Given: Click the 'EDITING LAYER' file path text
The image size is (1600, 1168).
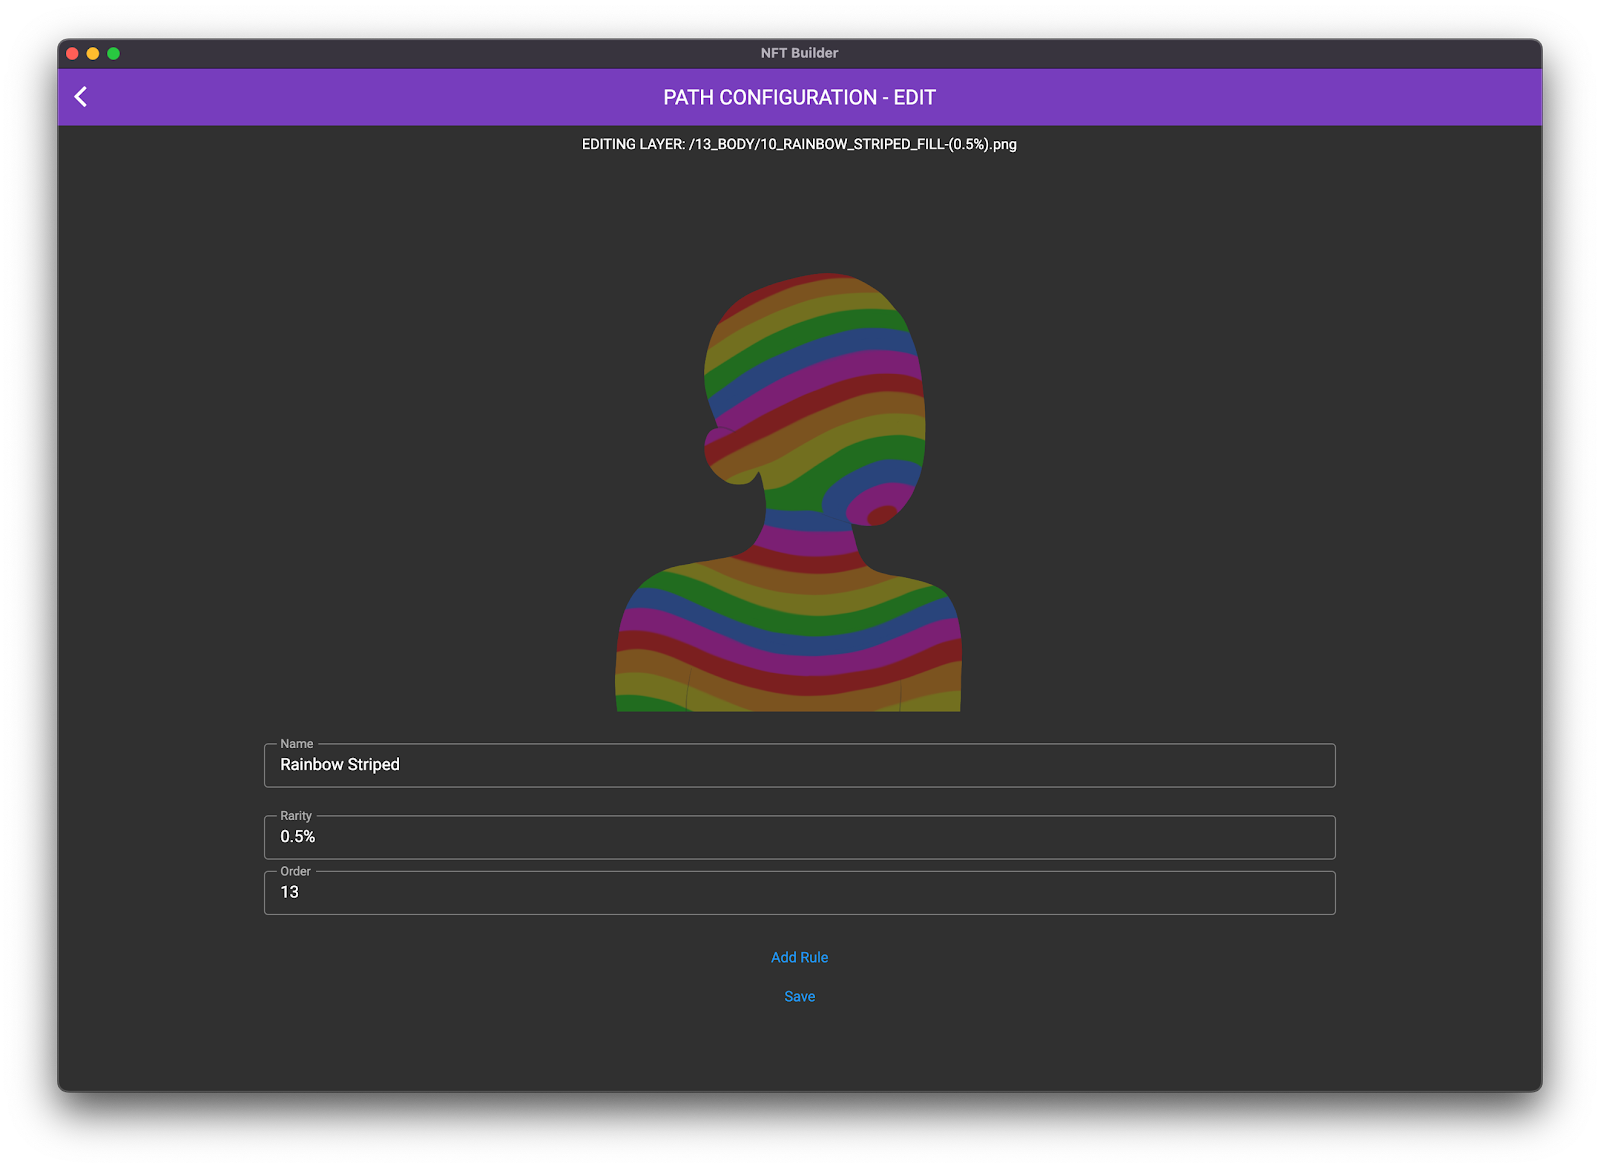Looking at the screenshot, I should tap(799, 144).
